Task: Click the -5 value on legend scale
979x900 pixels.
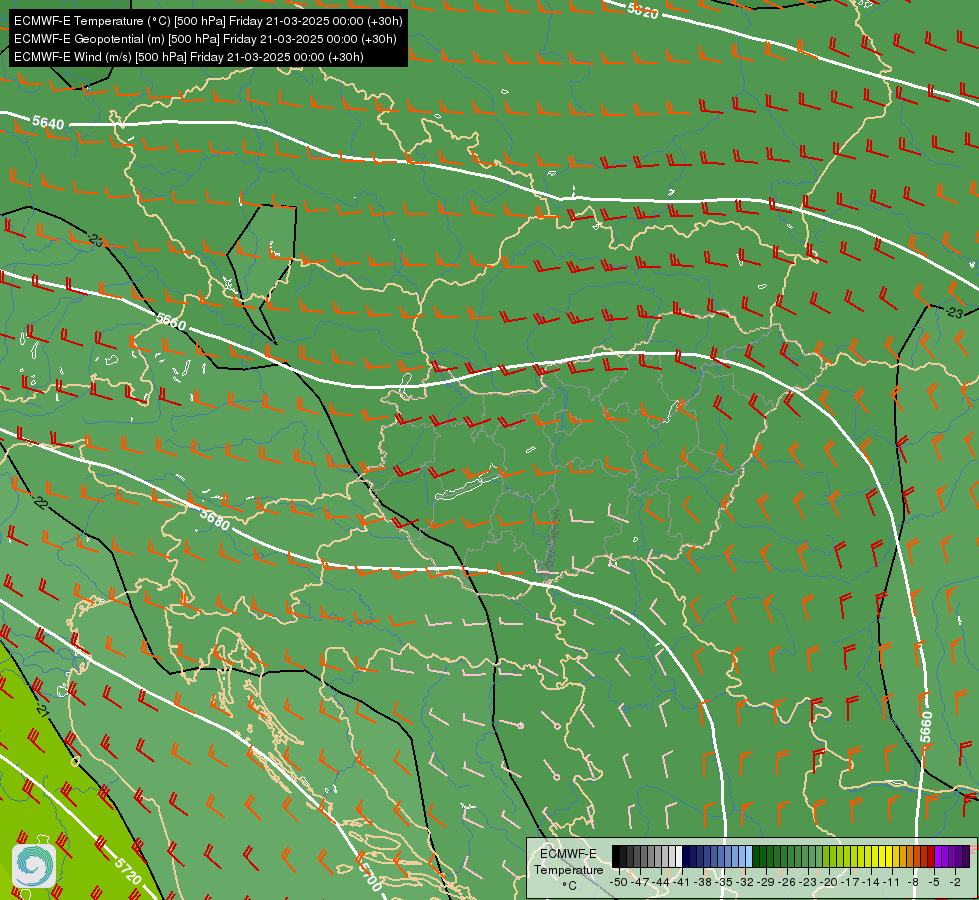Action: [x=934, y=882]
